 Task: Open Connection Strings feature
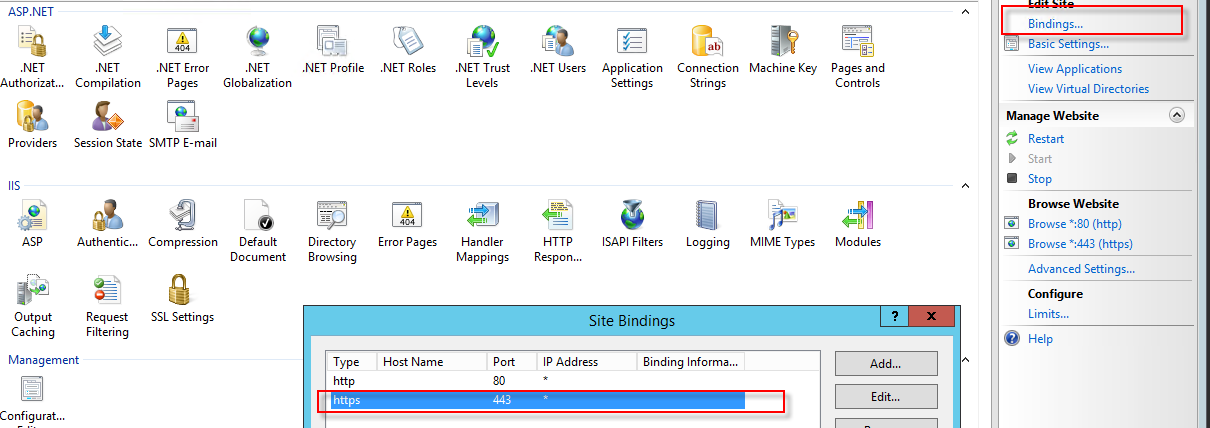click(707, 57)
